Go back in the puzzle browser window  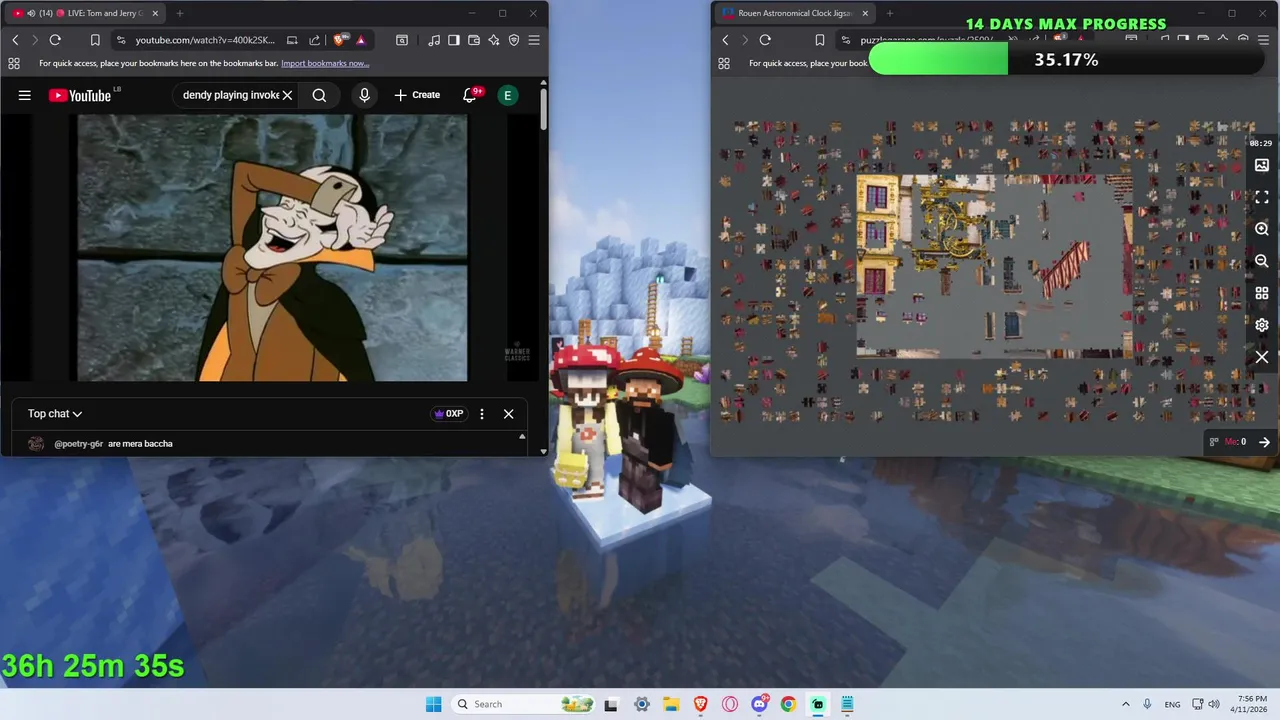[725, 40]
